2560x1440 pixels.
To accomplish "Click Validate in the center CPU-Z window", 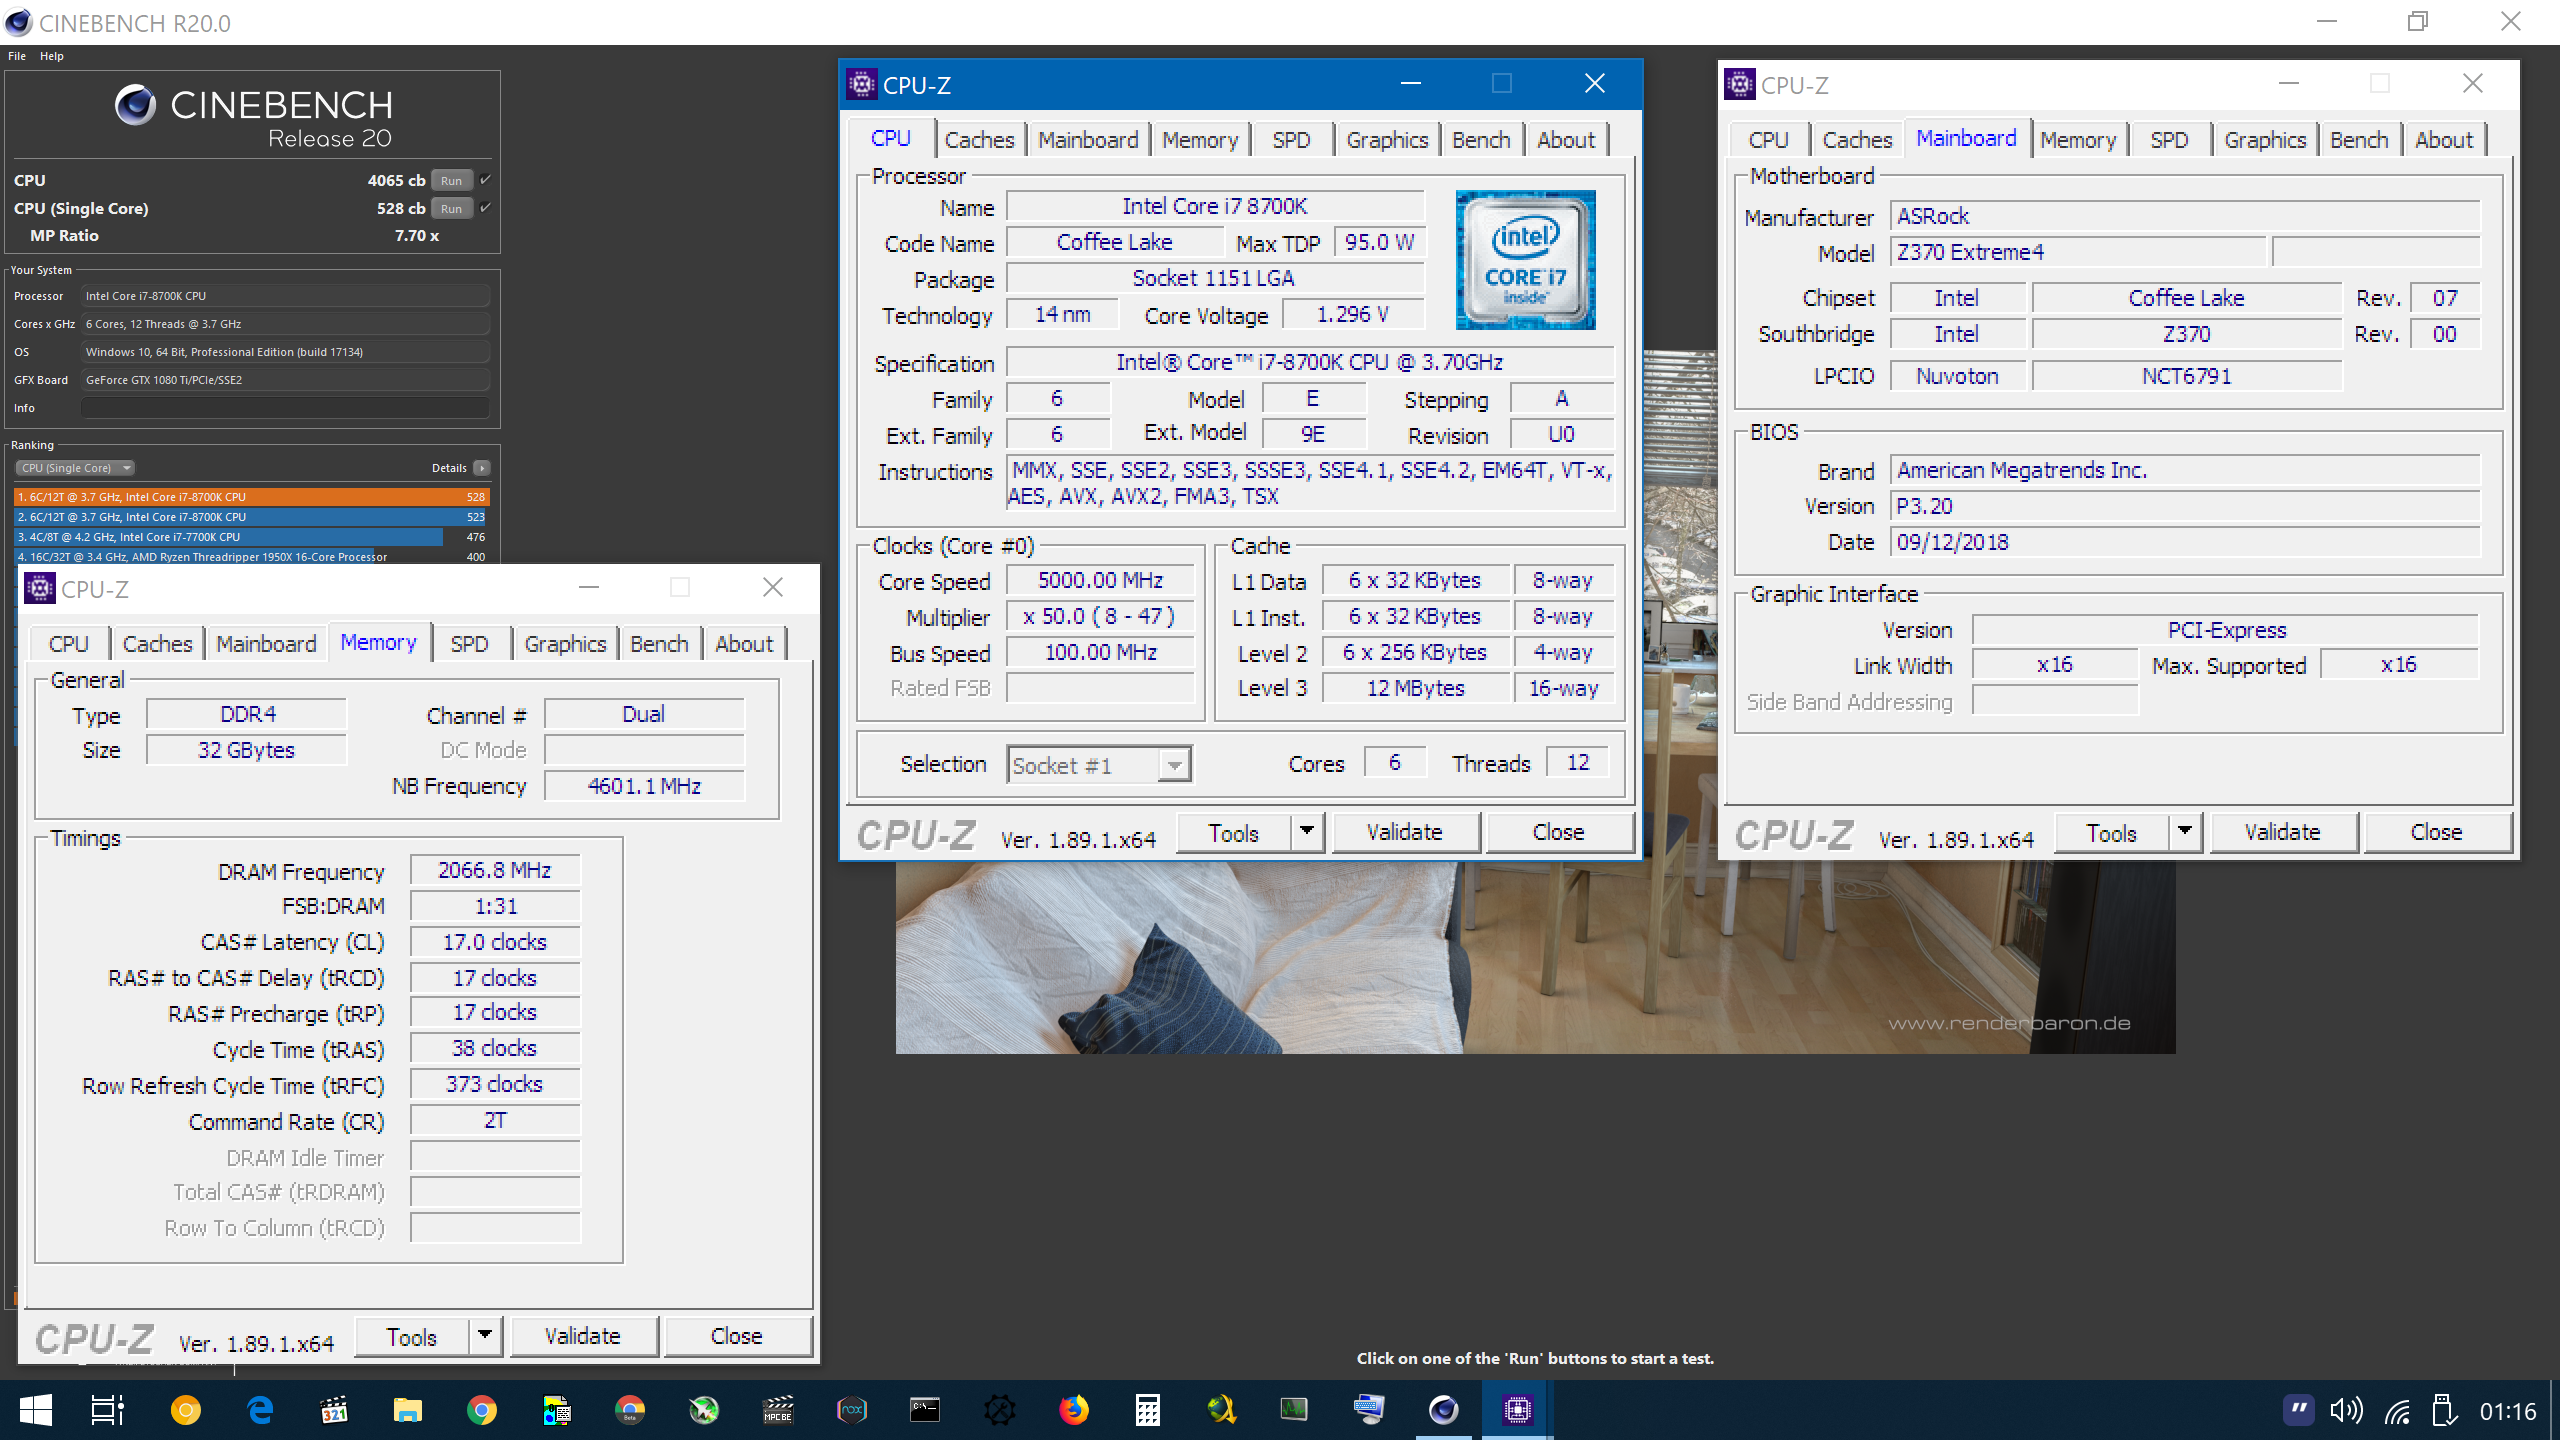I will pos(1404,832).
